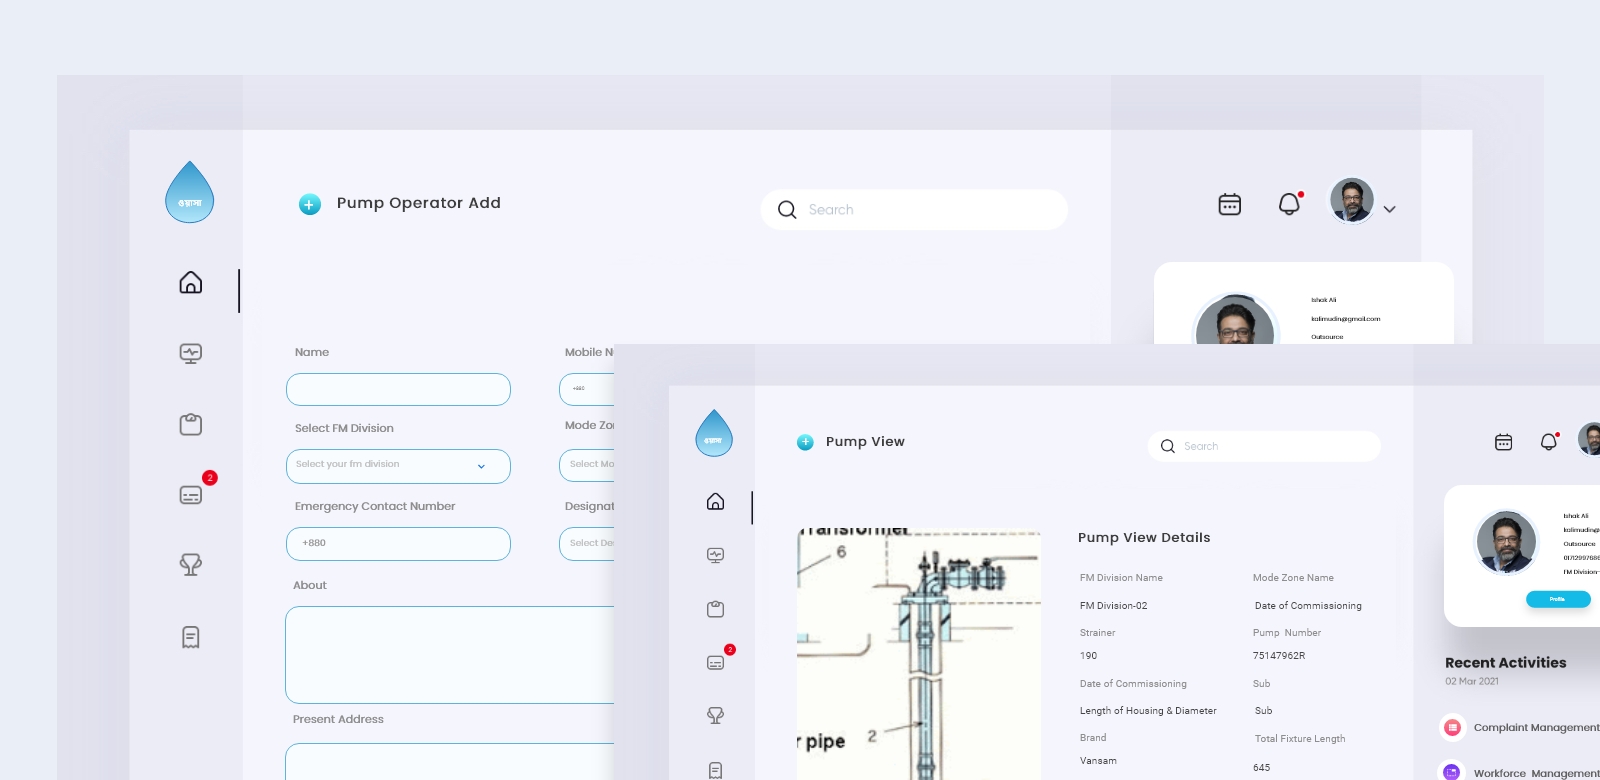Click the Total Fixture Length value 645
The image size is (1600, 780).
tap(1261, 768)
